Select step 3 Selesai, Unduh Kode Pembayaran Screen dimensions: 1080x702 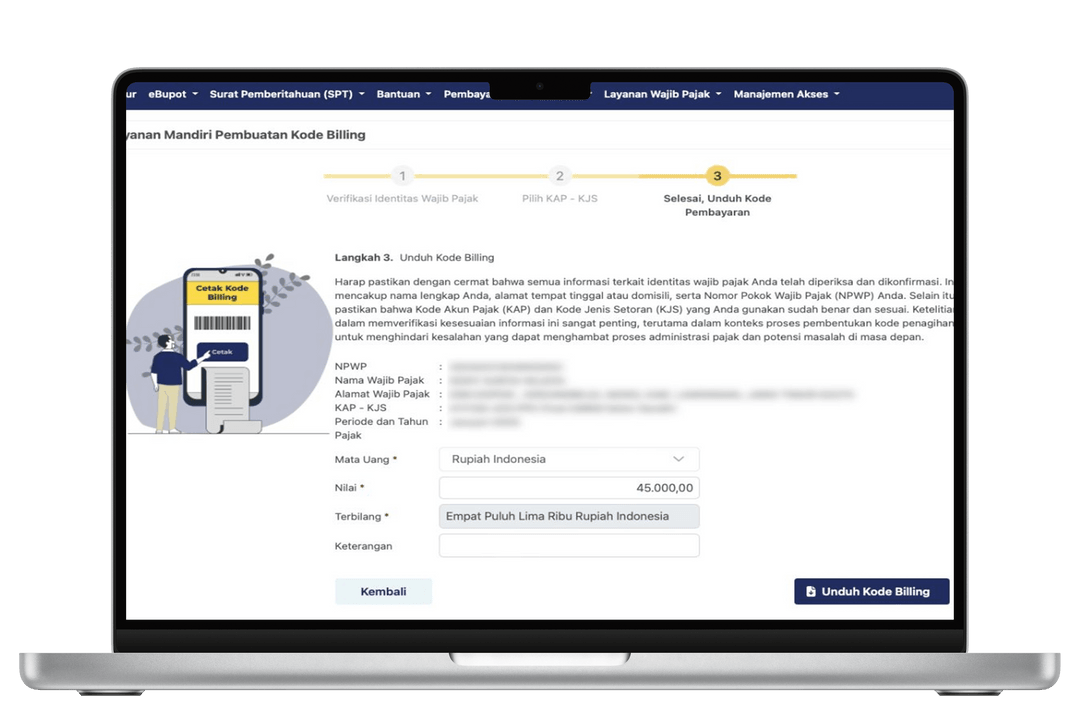(717, 176)
